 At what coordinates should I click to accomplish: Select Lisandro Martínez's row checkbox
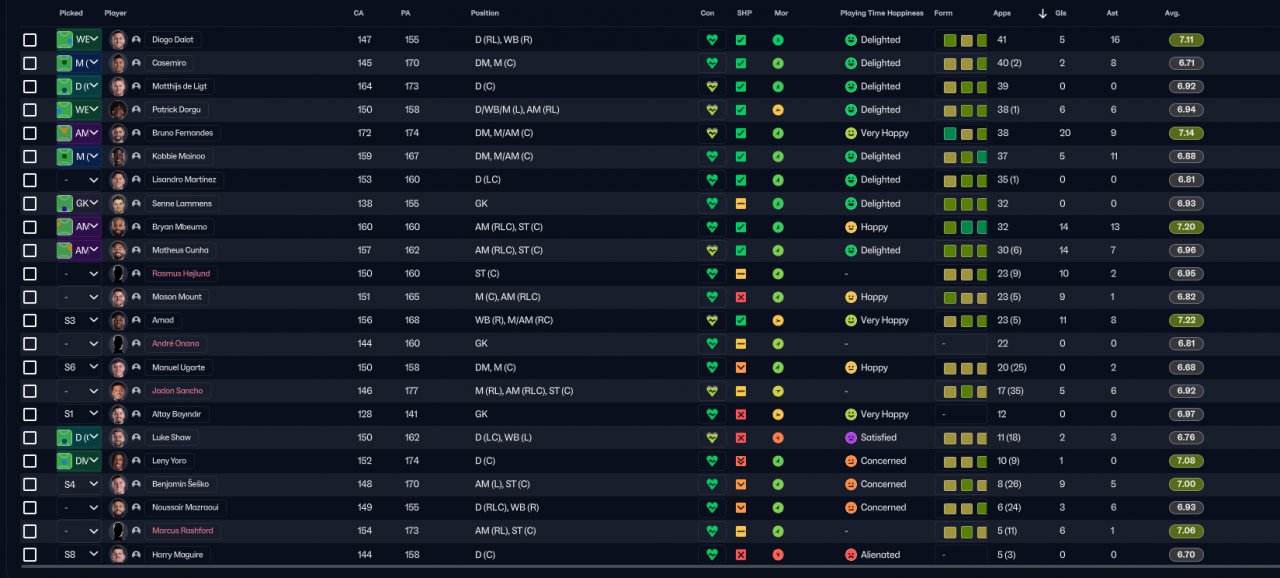coord(30,180)
